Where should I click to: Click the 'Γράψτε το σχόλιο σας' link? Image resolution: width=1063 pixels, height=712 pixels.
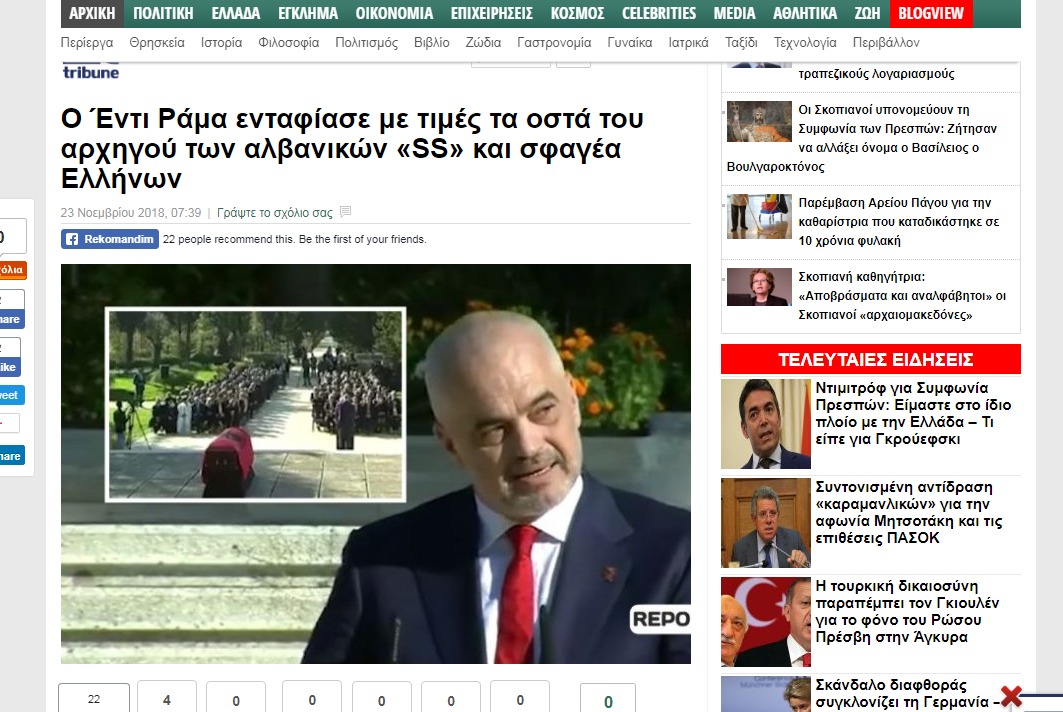coord(275,212)
